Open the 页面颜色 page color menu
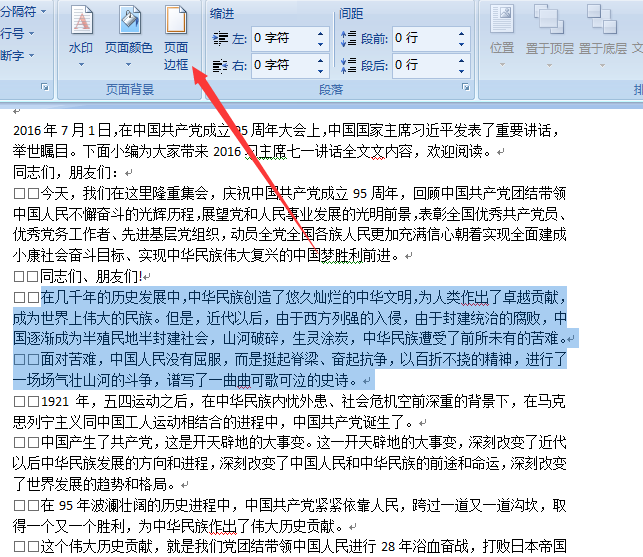This screenshot has height=557, width=643. (x=129, y=37)
